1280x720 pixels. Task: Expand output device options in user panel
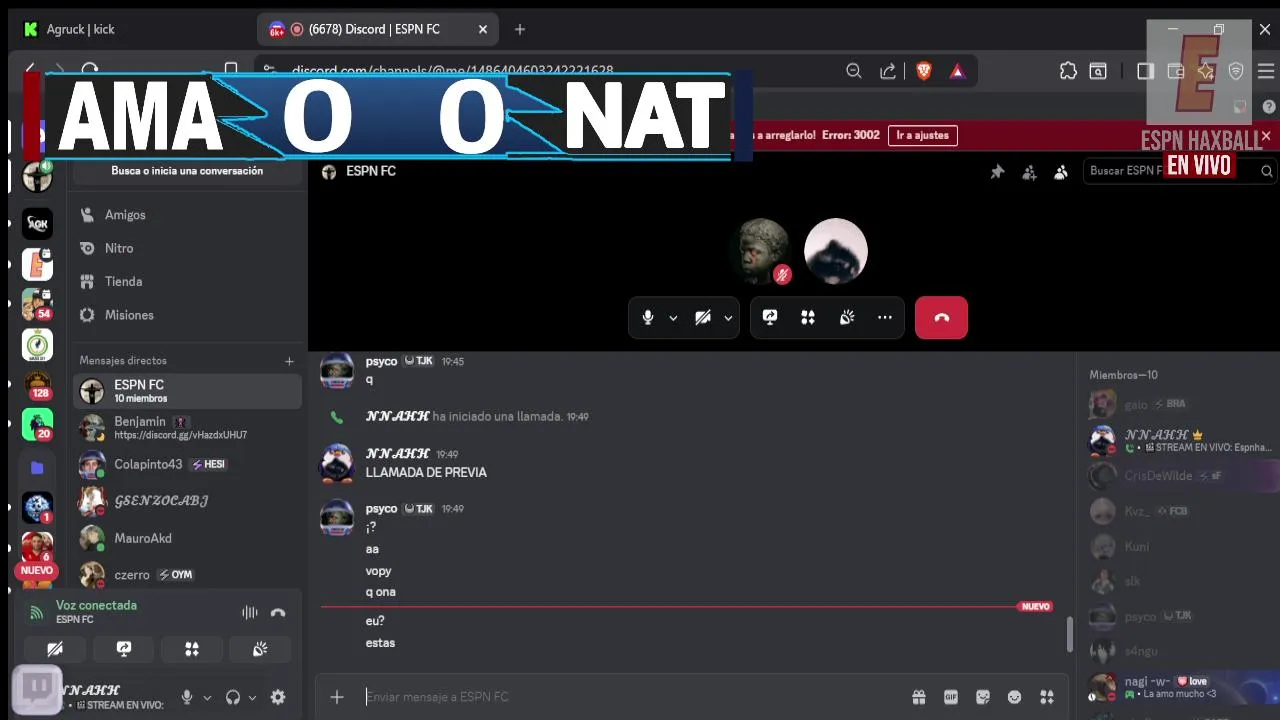[252, 698]
